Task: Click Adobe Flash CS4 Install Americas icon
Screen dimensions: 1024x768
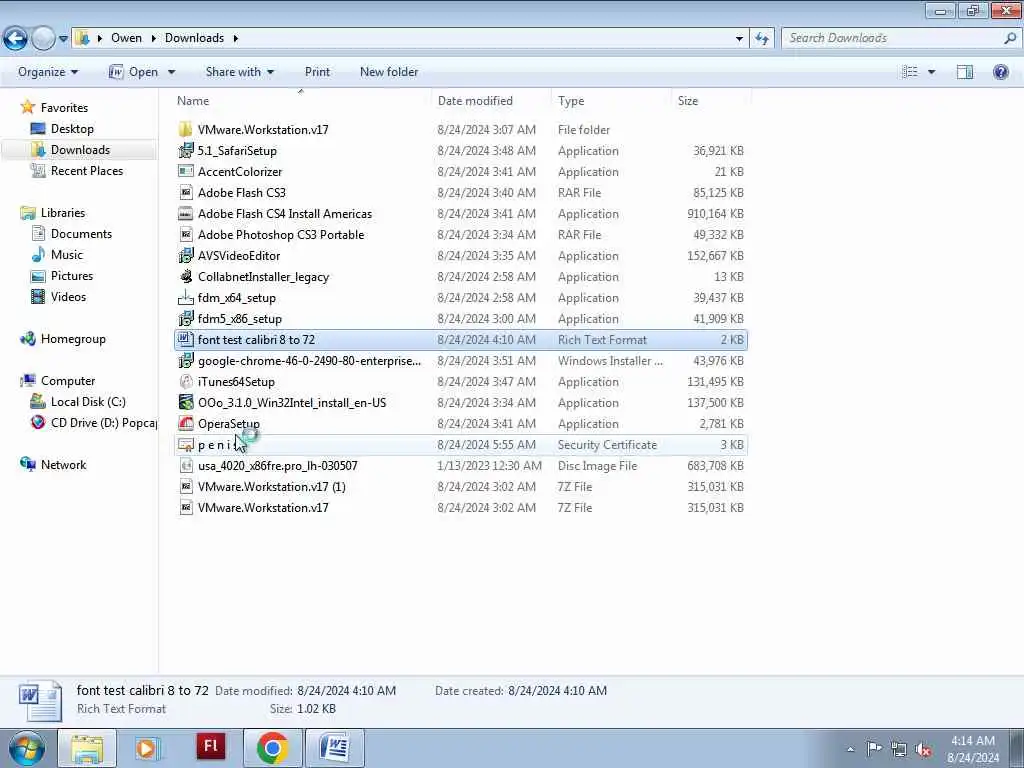Action: (185, 214)
